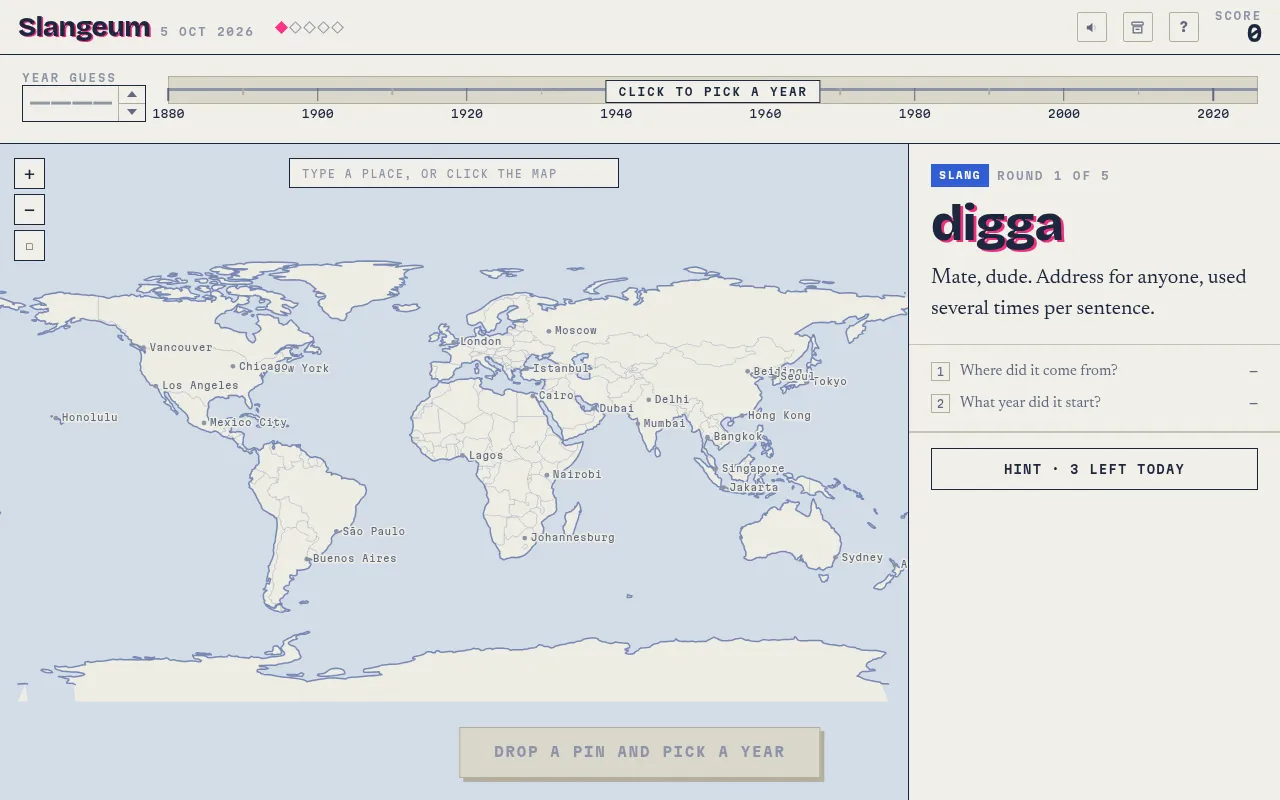Click the Mumbai label on the map

(665, 424)
